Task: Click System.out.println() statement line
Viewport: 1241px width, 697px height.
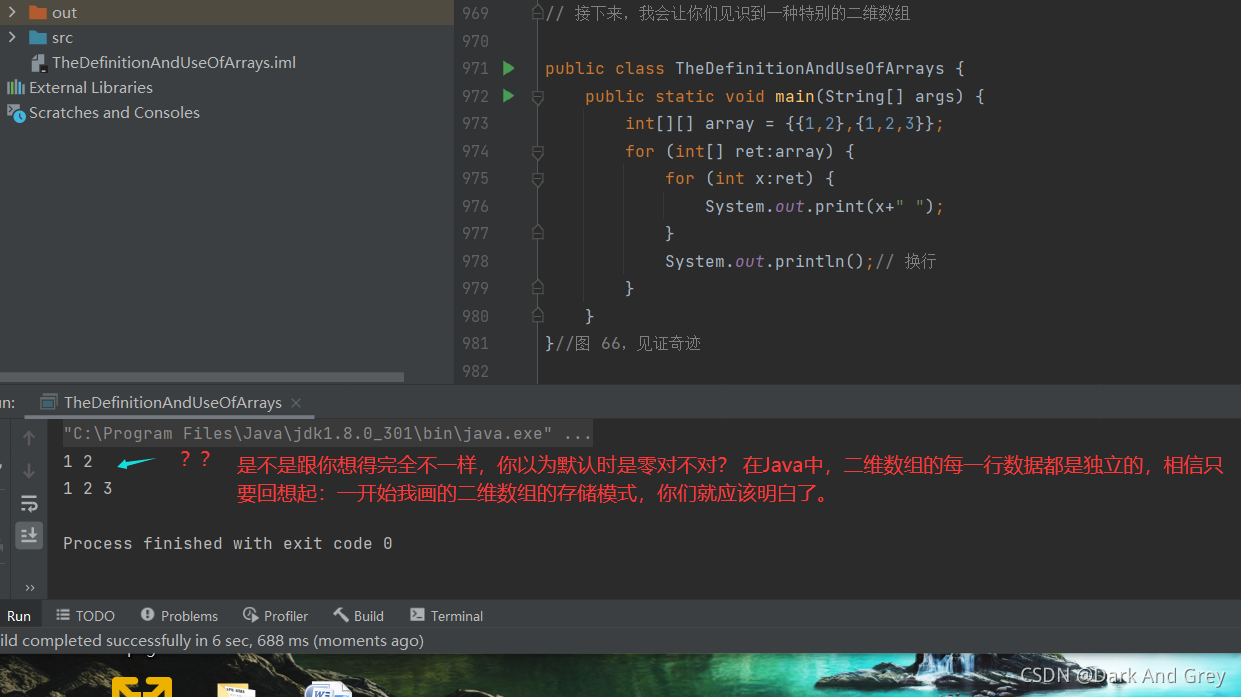Action: [770, 261]
